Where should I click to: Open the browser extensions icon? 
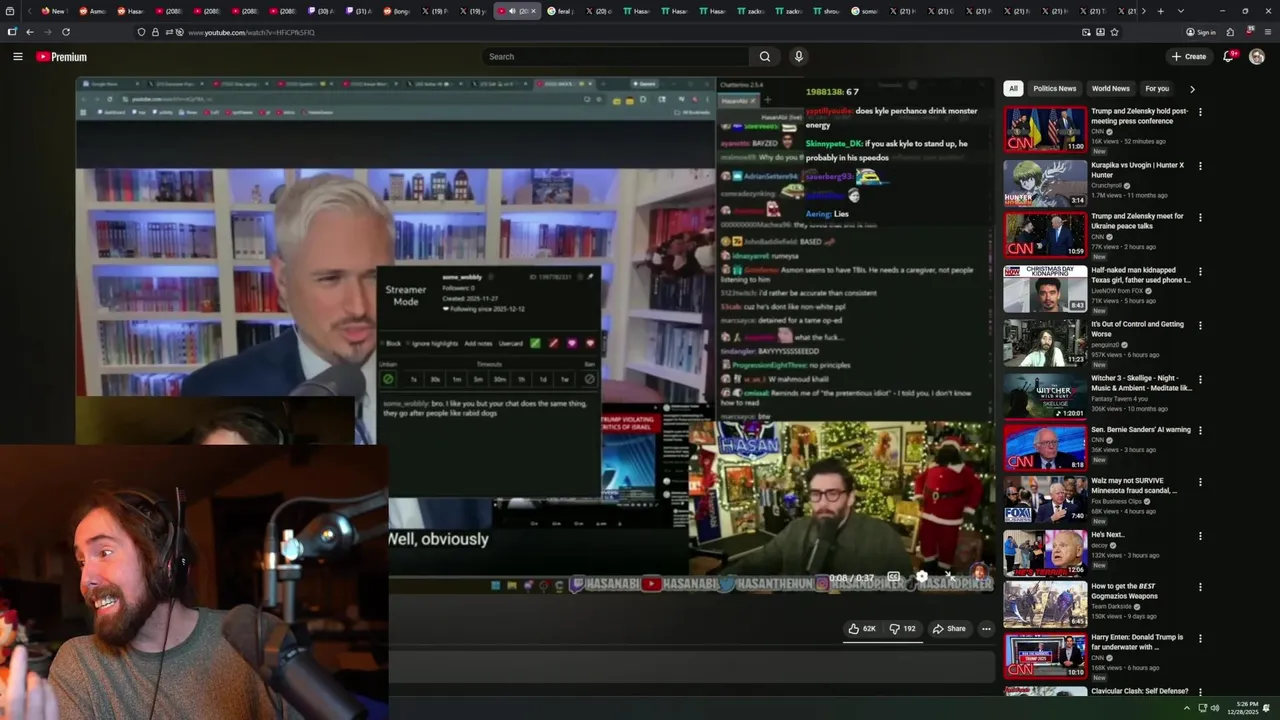1230,32
